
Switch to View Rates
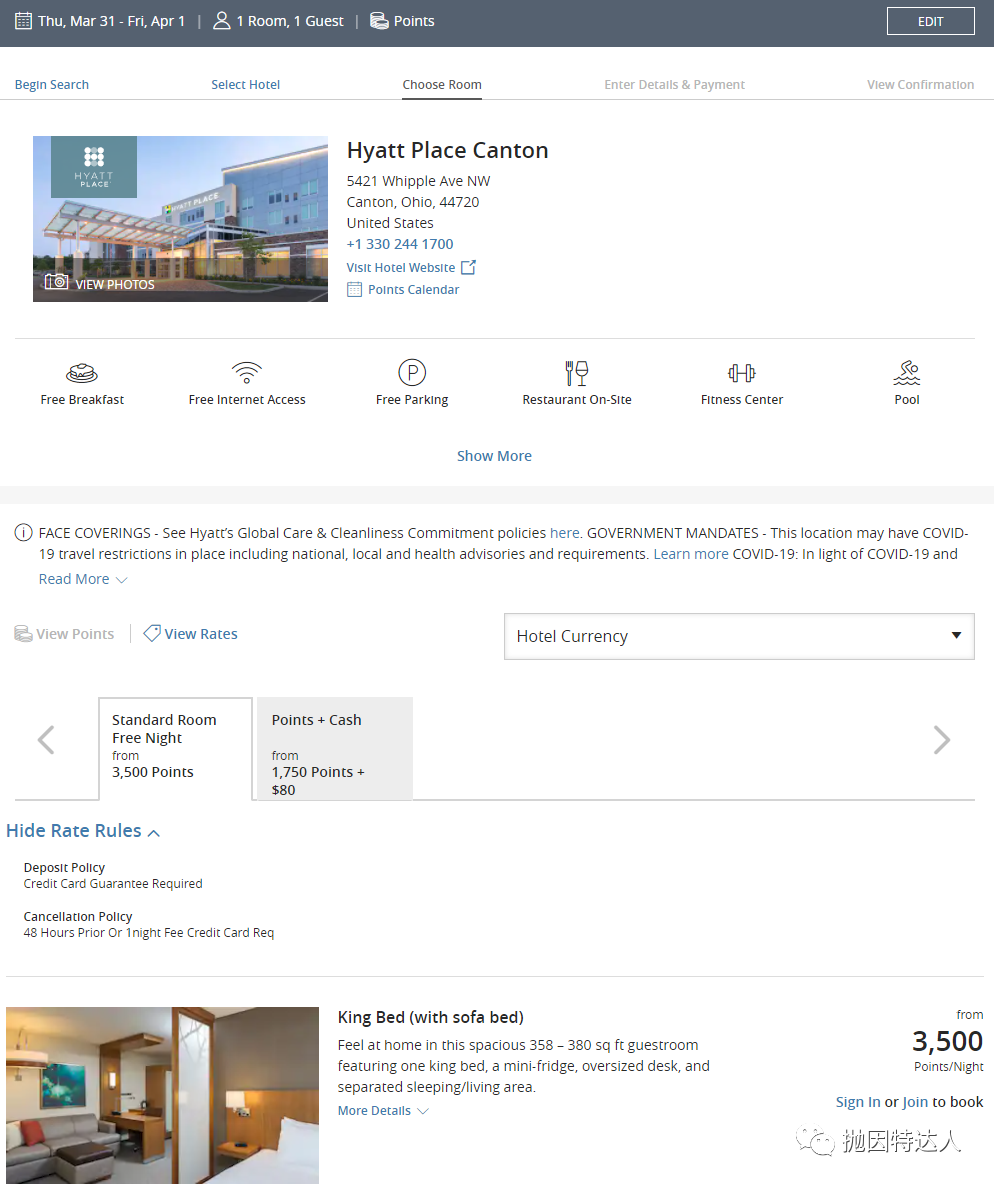pyautogui.click(x=191, y=634)
